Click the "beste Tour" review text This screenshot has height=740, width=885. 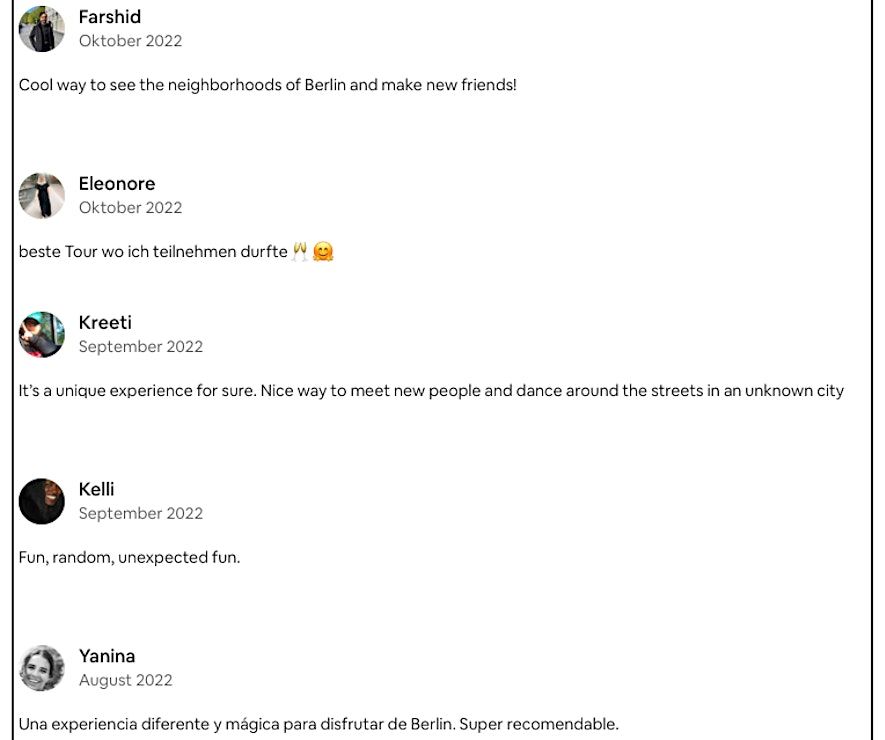point(153,252)
